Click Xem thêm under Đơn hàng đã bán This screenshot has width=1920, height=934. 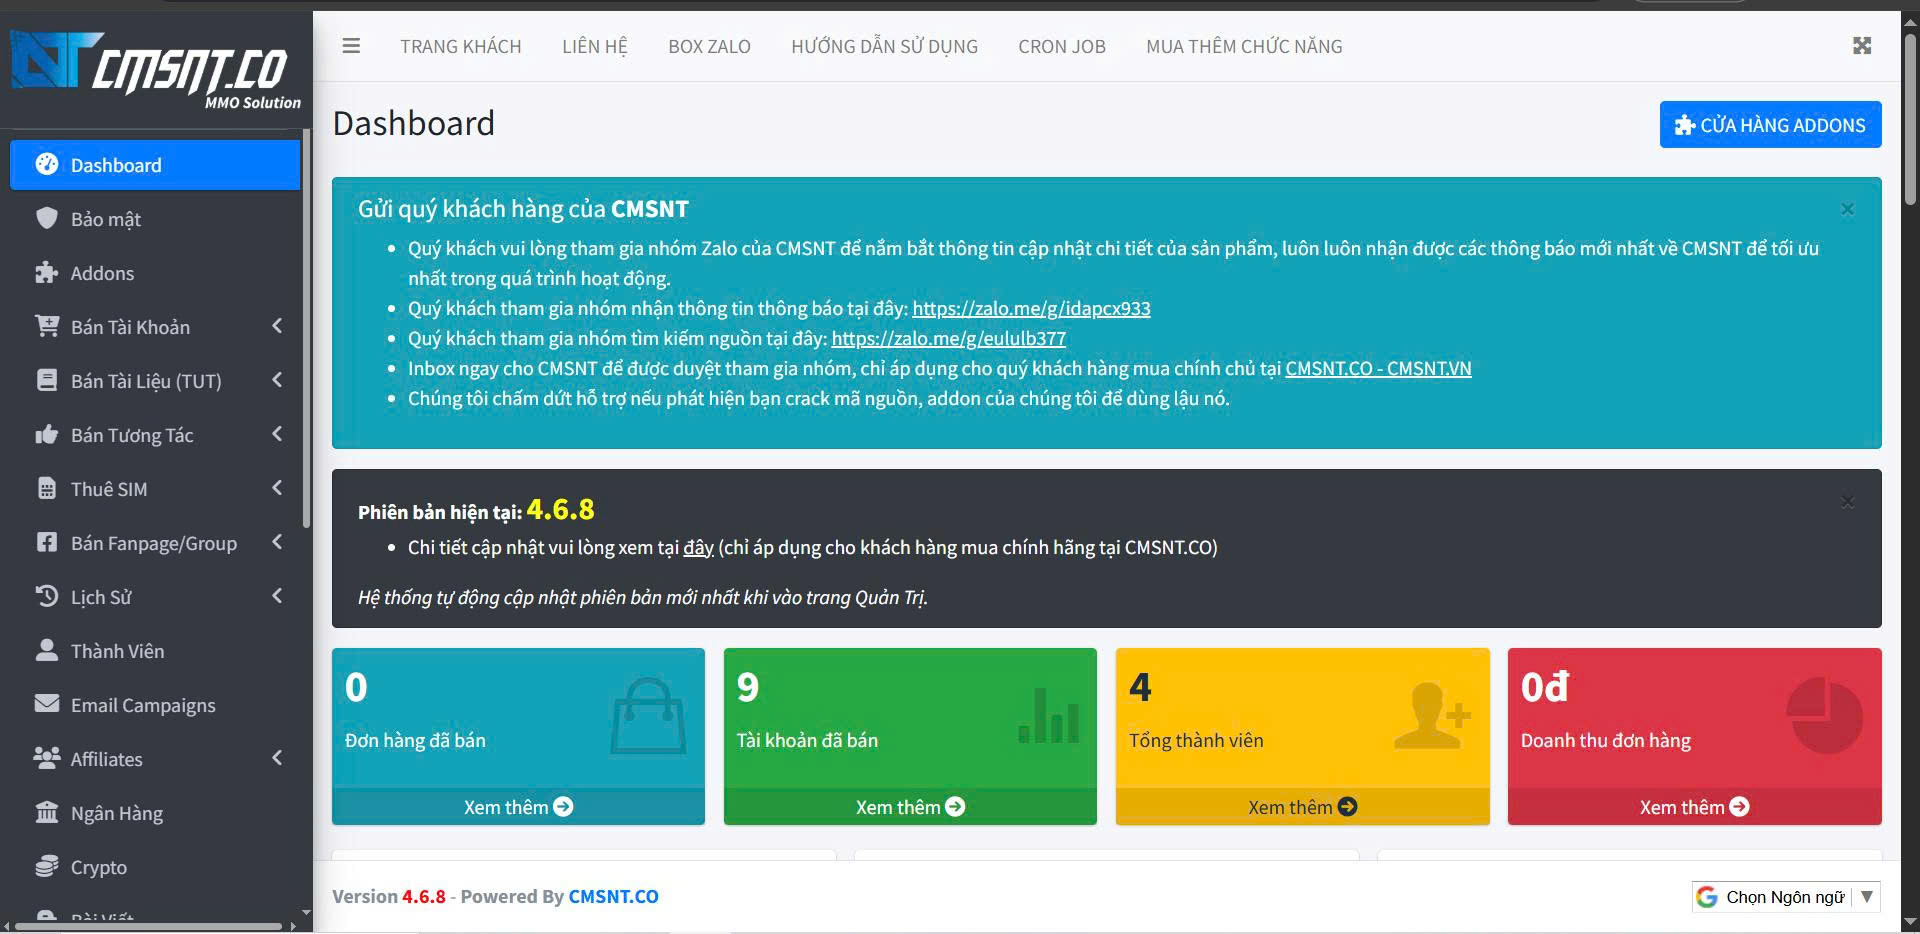(x=518, y=807)
